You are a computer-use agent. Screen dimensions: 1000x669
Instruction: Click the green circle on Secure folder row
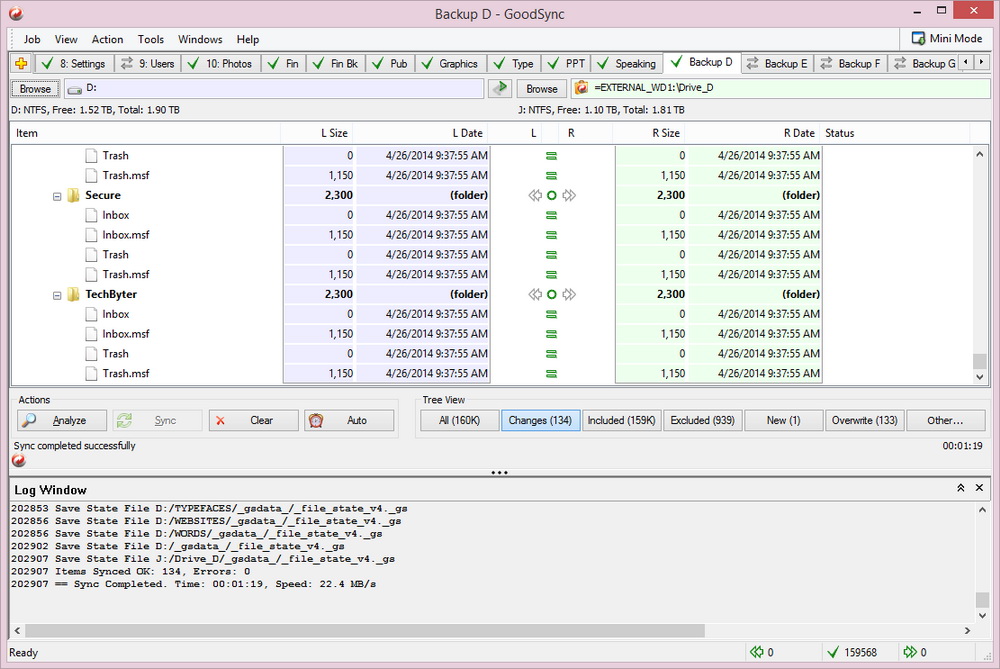click(552, 195)
